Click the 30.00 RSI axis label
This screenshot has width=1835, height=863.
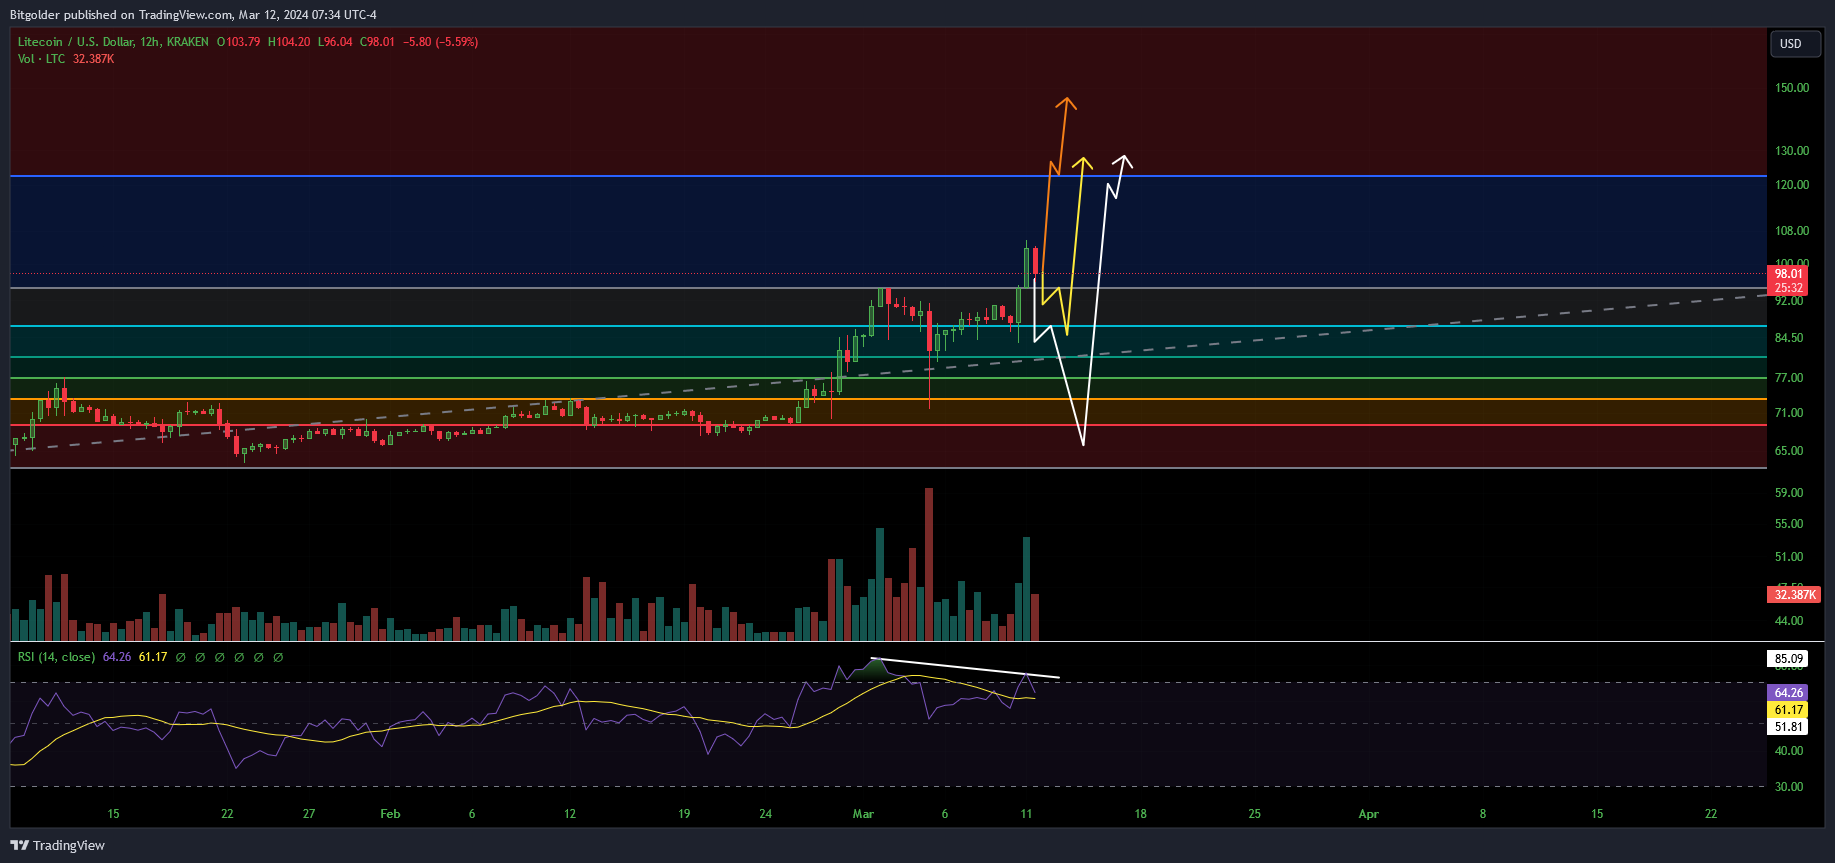pyautogui.click(x=1789, y=787)
